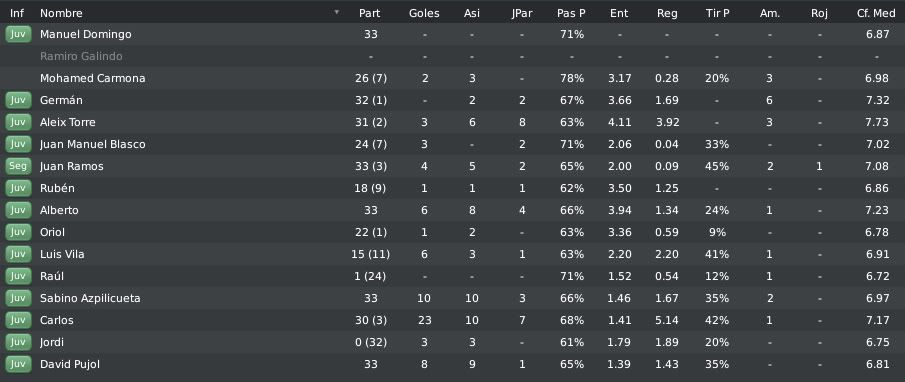905x382 pixels.
Task: Click the Juv badge beside David Pujol
Action: point(18,364)
